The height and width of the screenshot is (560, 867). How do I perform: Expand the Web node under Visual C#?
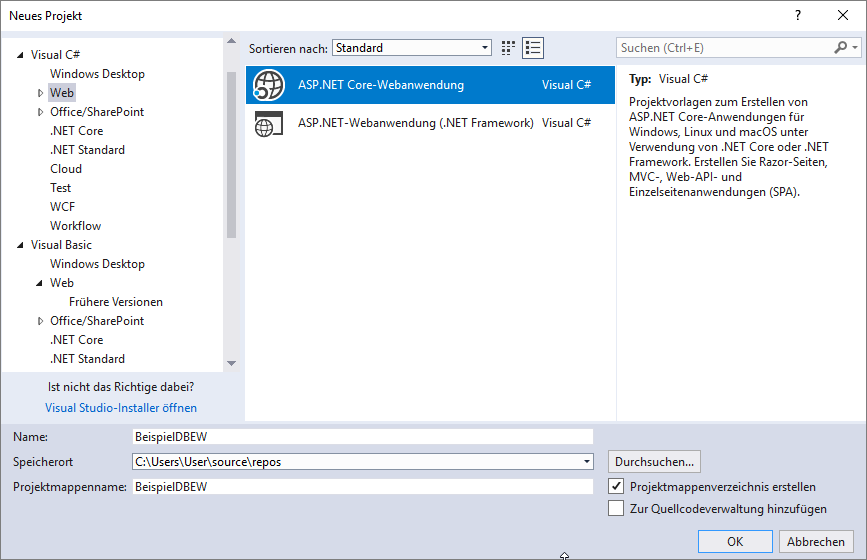(x=40, y=93)
